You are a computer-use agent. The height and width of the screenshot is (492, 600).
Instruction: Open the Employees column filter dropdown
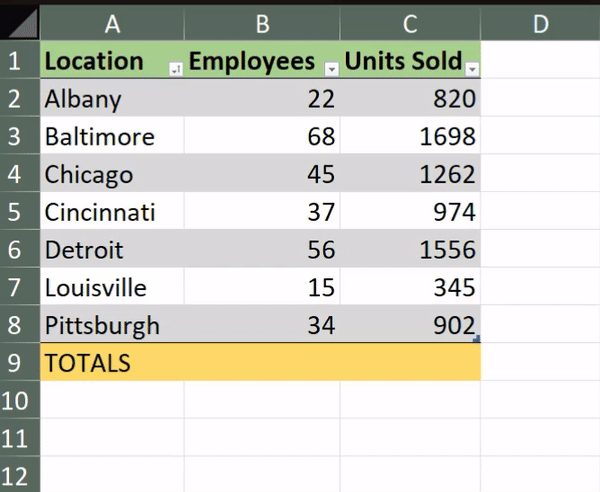pos(332,70)
